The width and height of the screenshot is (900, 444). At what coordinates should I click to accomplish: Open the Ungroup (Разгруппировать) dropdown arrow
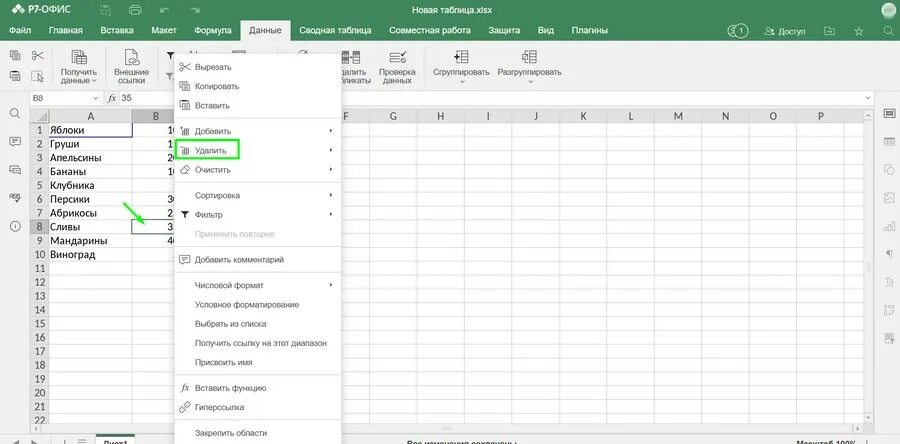point(529,82)
